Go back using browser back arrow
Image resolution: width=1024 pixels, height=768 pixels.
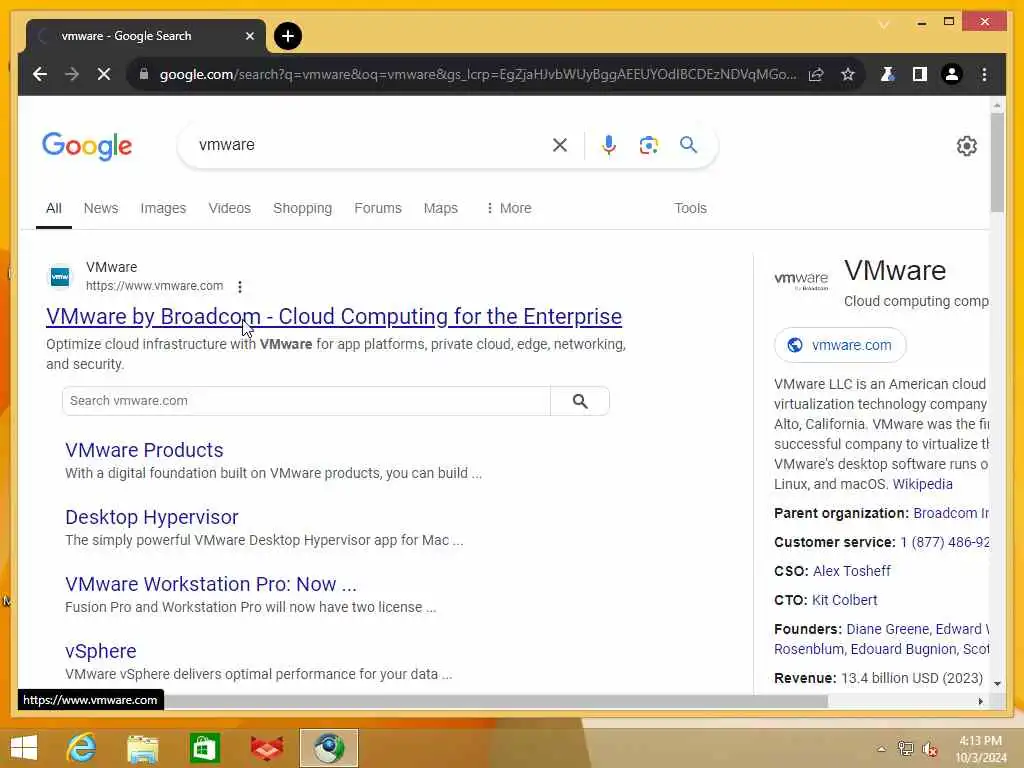40,74
